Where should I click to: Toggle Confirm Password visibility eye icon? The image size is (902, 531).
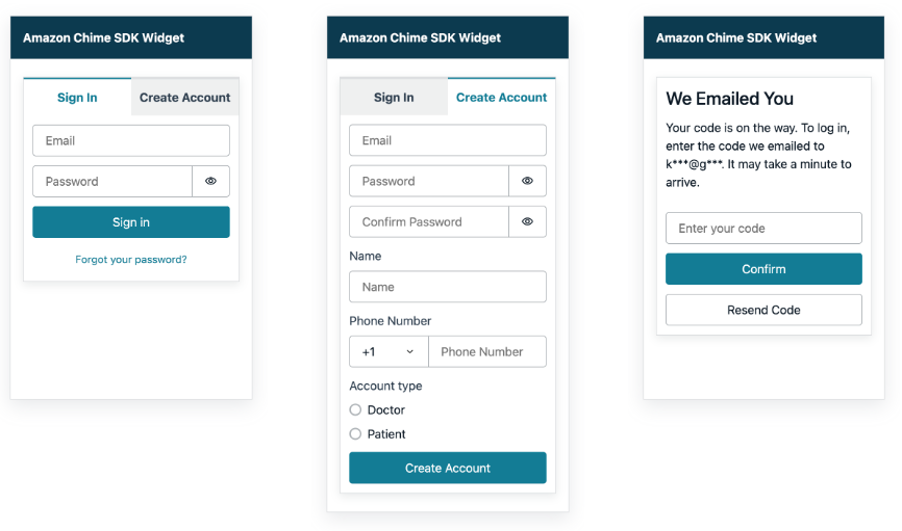[x=528, y=221]
